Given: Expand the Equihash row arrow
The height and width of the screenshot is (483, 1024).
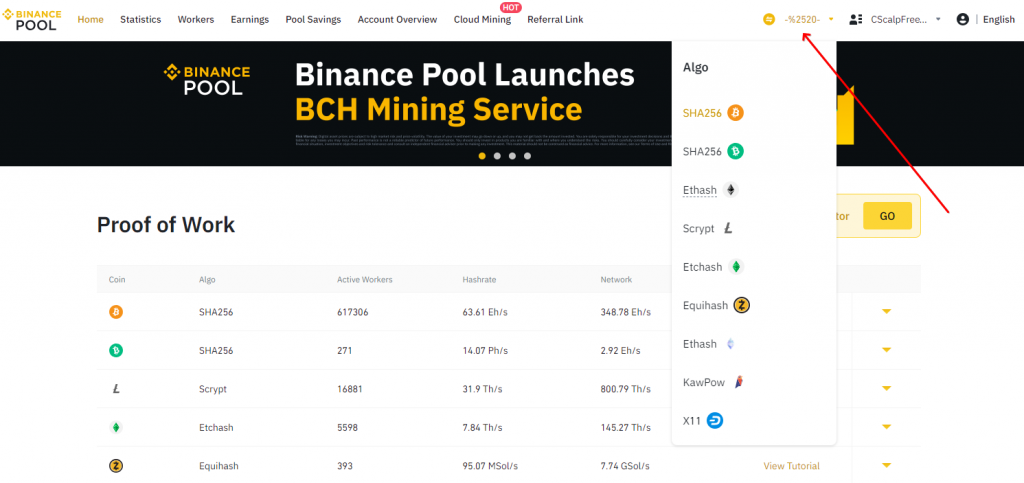Looking at the screenshot, I should coord(886,466).
